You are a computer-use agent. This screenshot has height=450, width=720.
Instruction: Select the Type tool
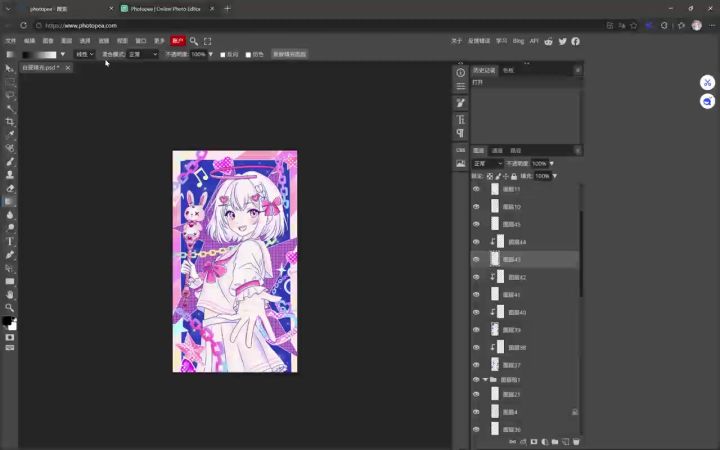[9, 241]
